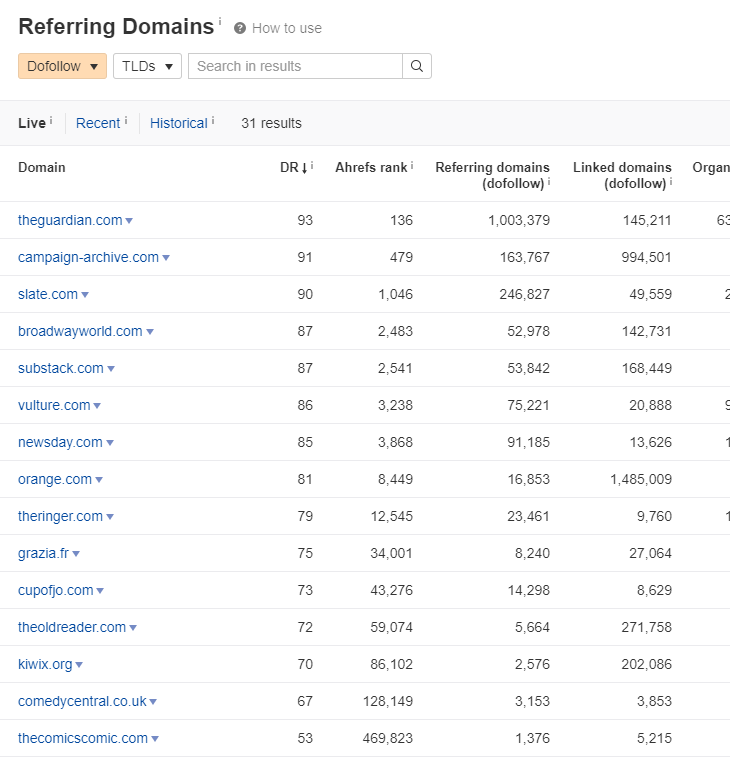Open orange.com domain link
Image resolution: width=730 pixels, height=760 pixels.
click(x=55, y=479)
